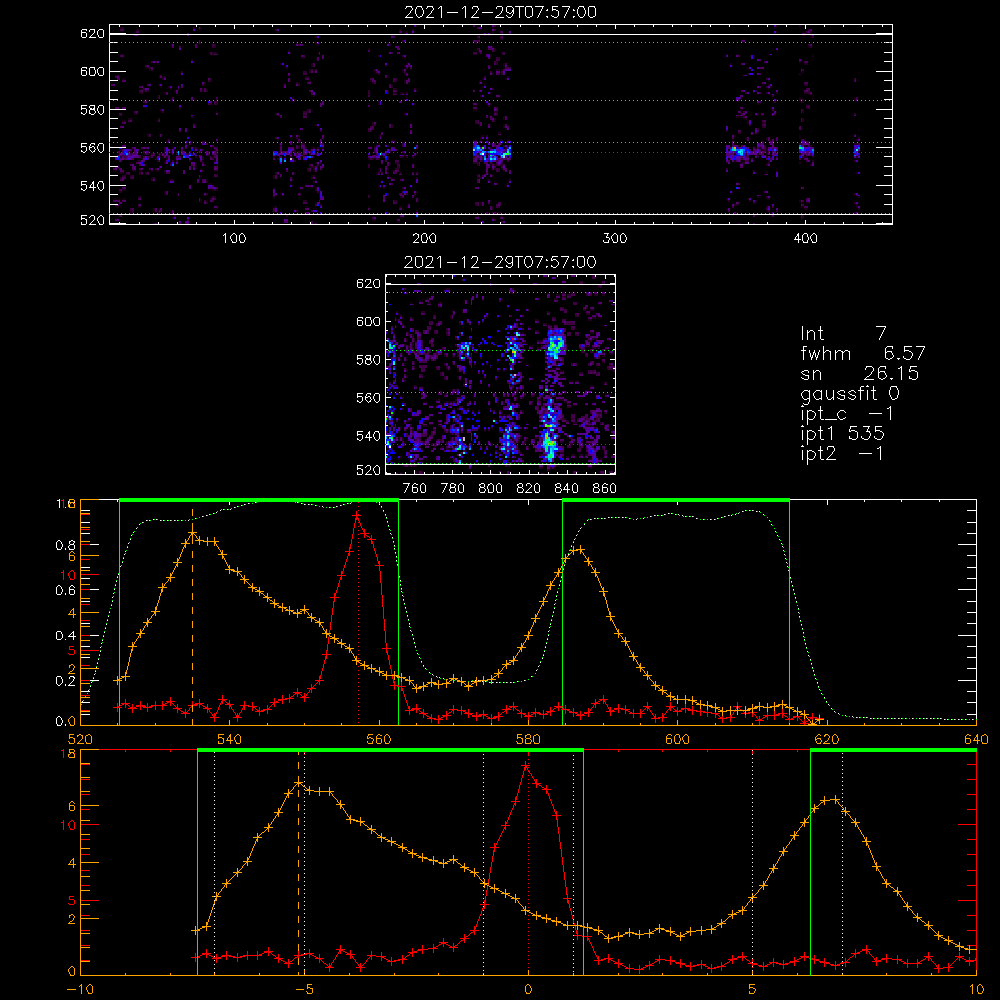Select the 'ipt2 -1' readout line
This screenshot has width=1000, height=1000.
pyautogui.click(x=842, y=453)
